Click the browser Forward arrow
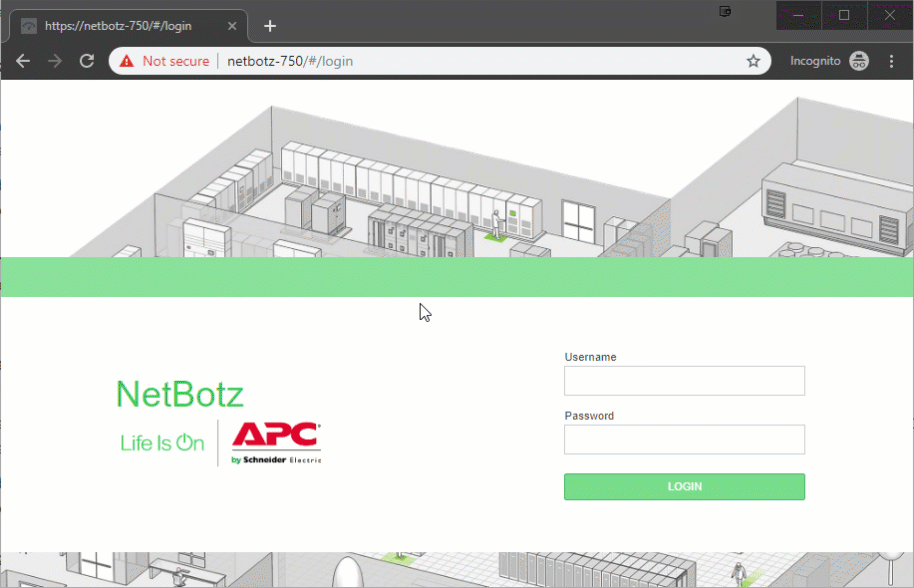 pos(55,61)
